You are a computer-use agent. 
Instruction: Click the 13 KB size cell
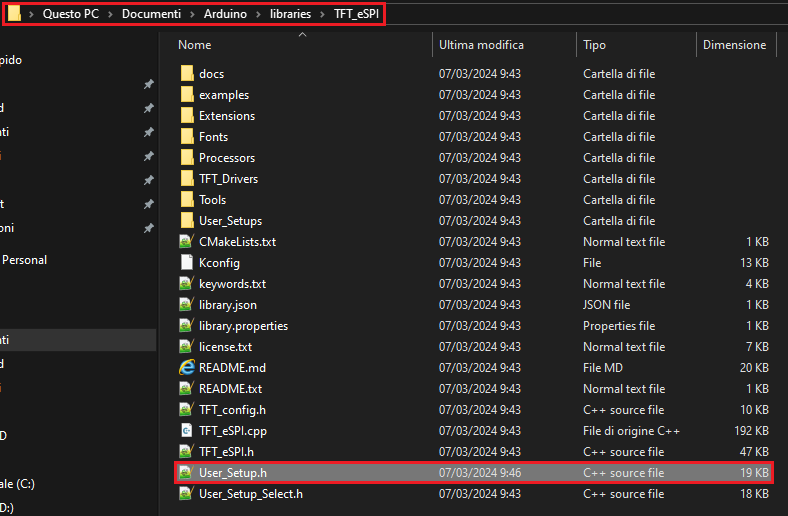(x=754, y=263)
